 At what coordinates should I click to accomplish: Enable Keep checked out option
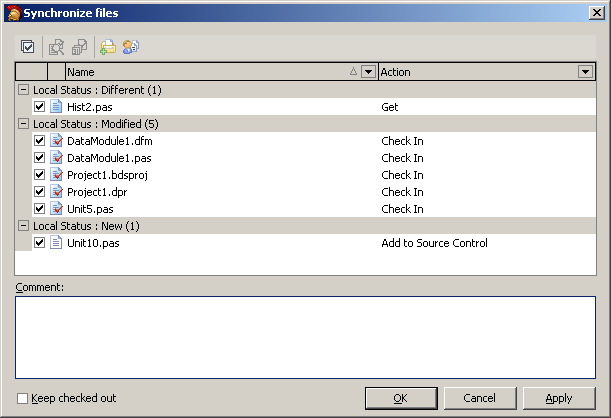coord(23,398)
